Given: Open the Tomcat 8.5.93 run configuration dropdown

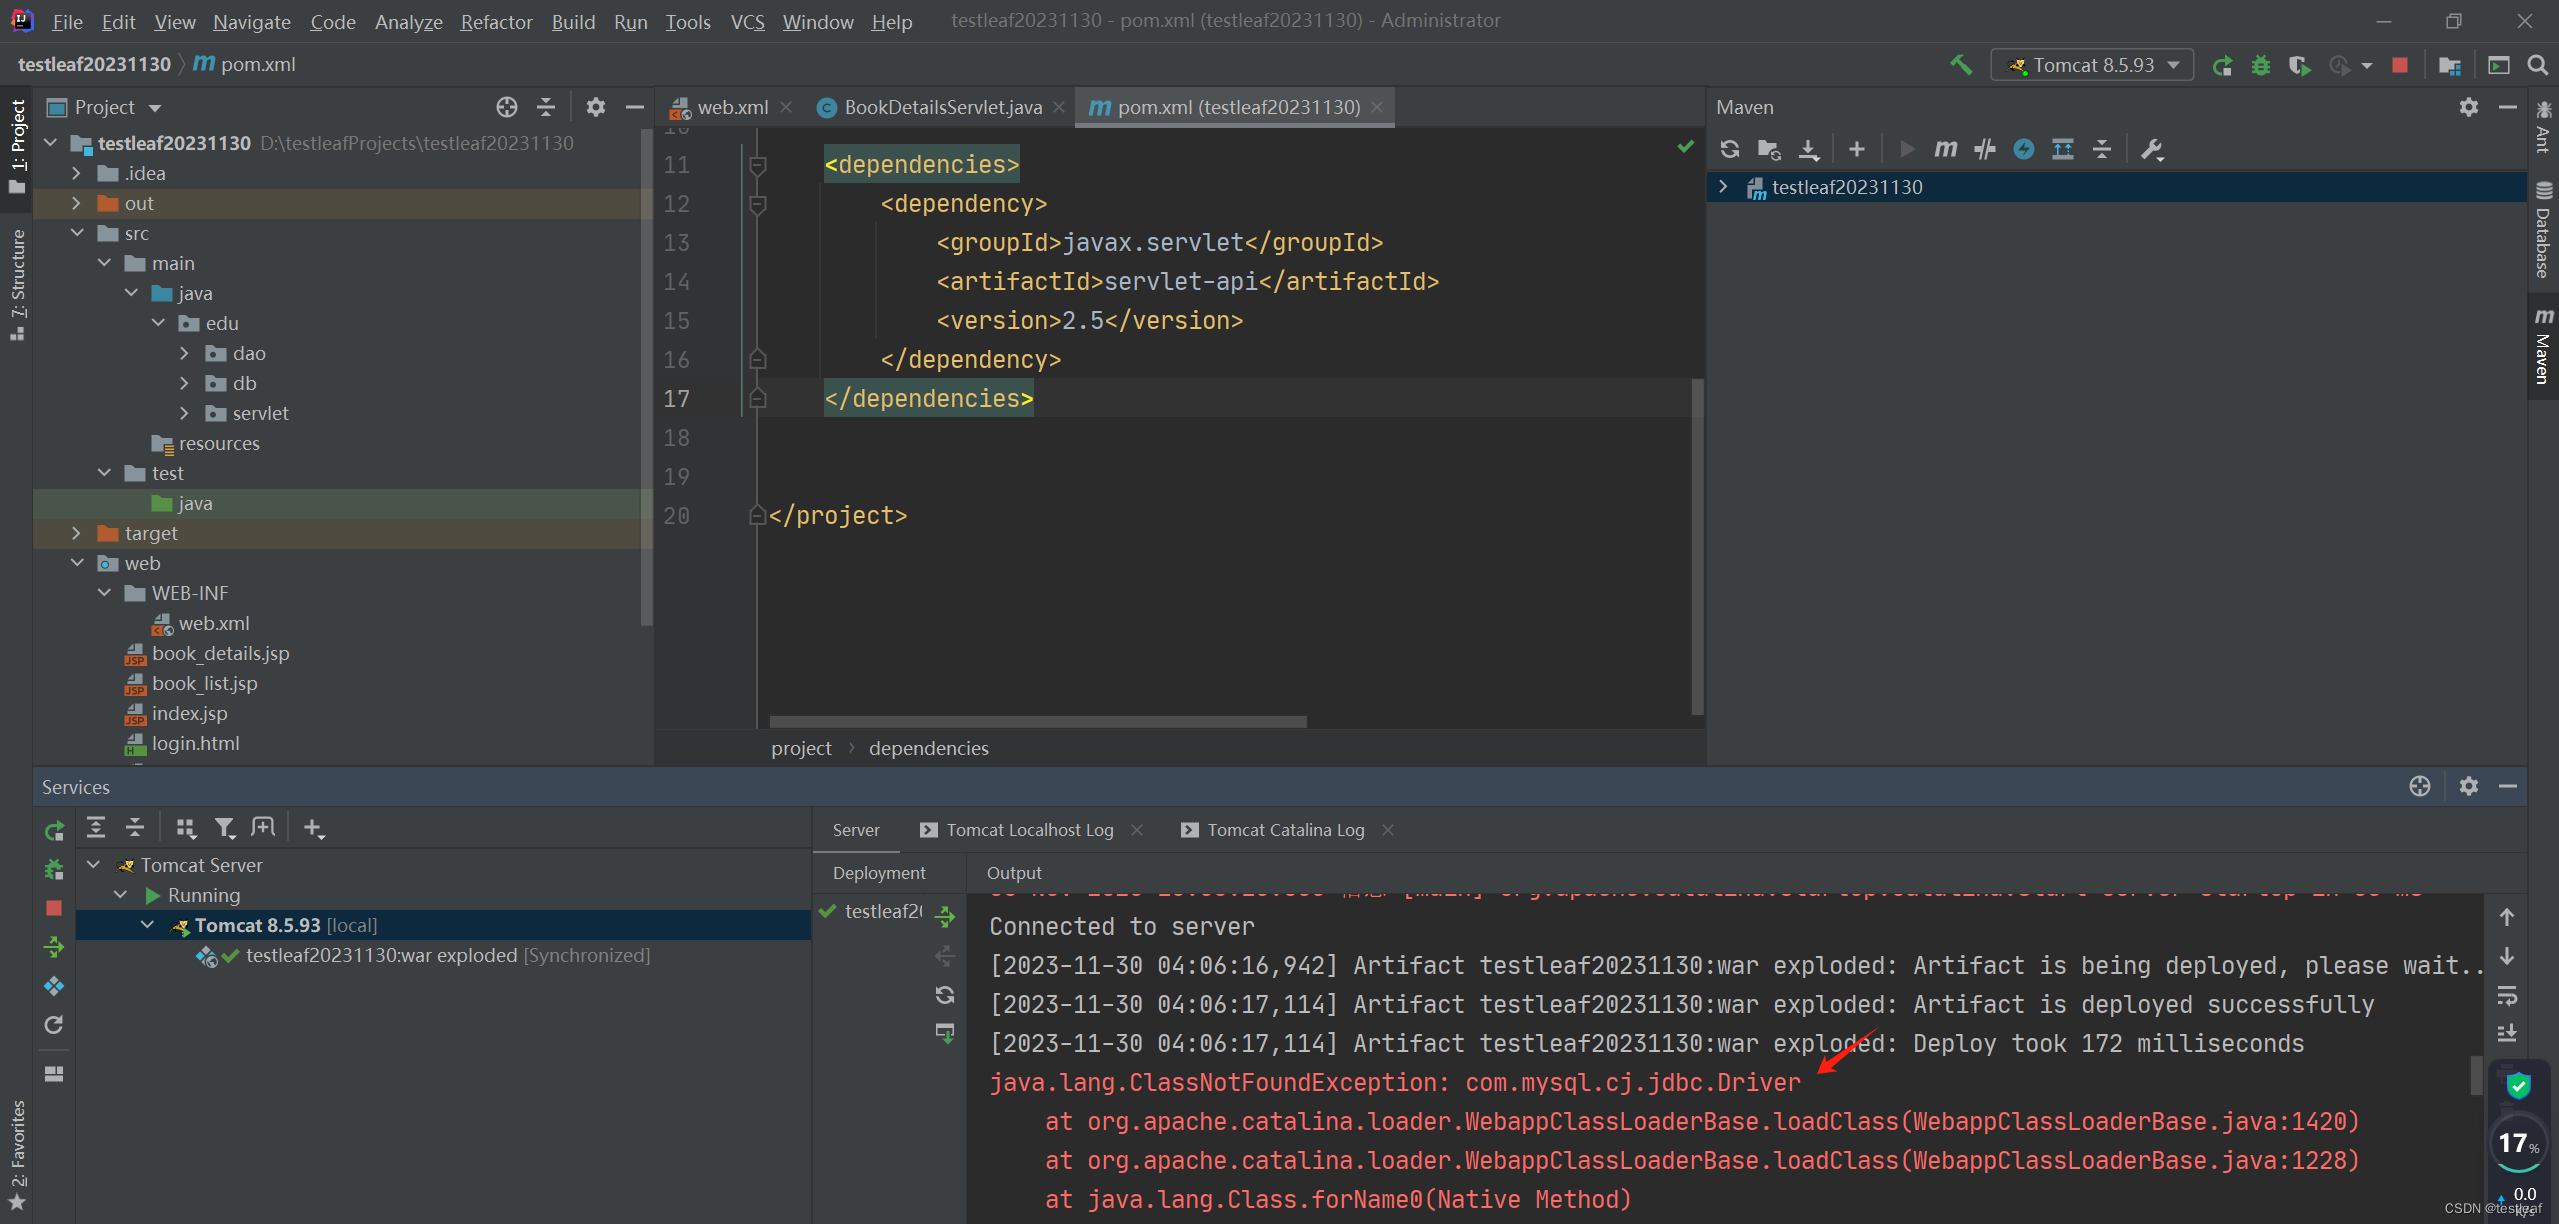Looking at the screenshot, I should click(2092, 65).
